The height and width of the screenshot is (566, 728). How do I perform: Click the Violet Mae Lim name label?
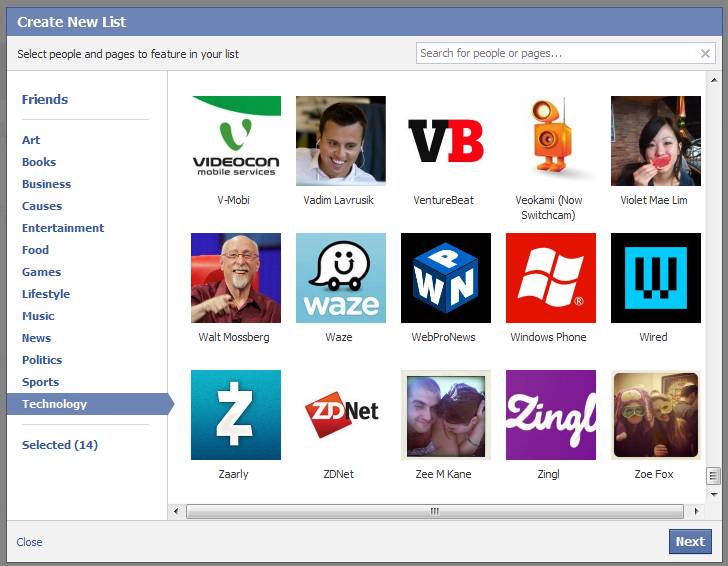[654, 200]
